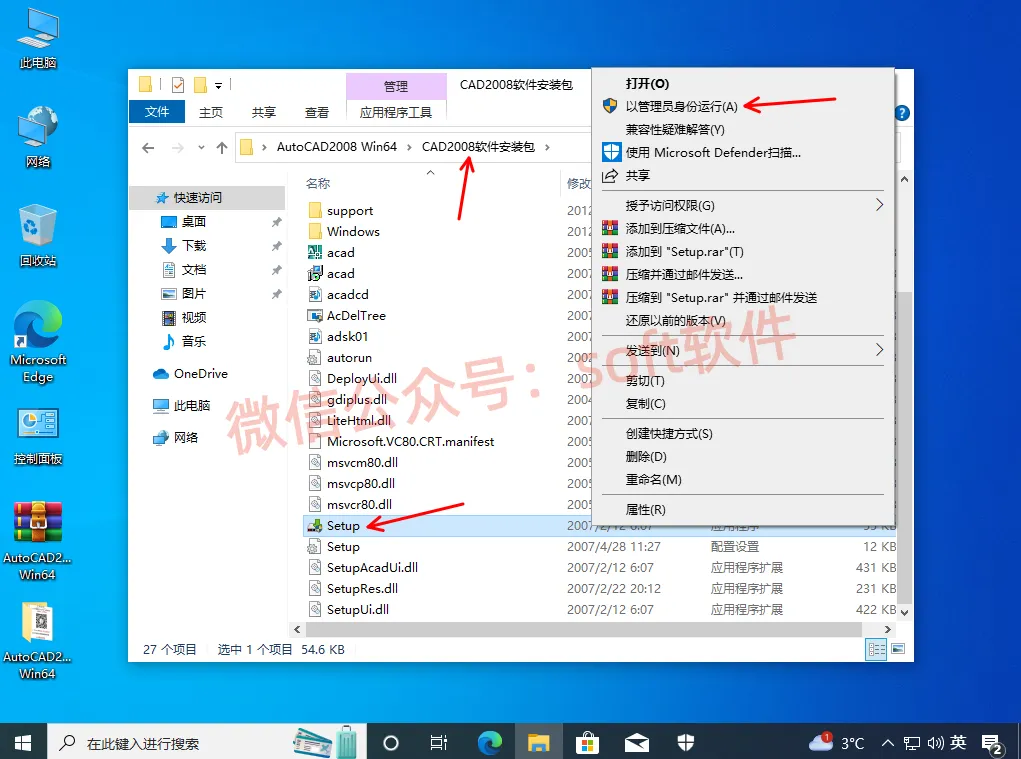Select Microsoft.VC80.CRT.manifest file
The image size is (1021, 759).
[x=410, y=441]
